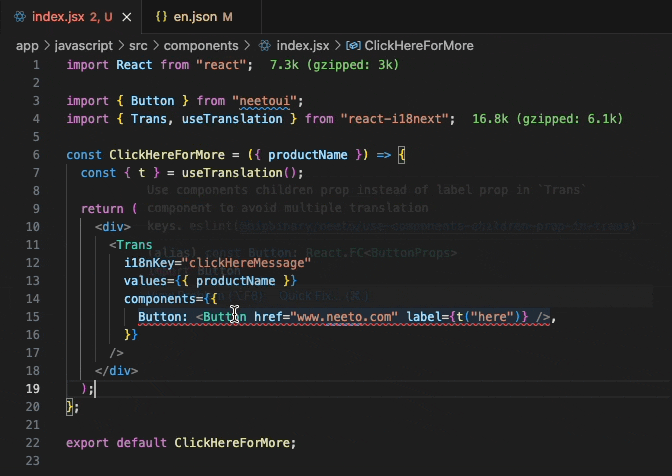The image size is (672, 476).
Task: Click the underlined "neetoui" import string
Action: [266, 101]
